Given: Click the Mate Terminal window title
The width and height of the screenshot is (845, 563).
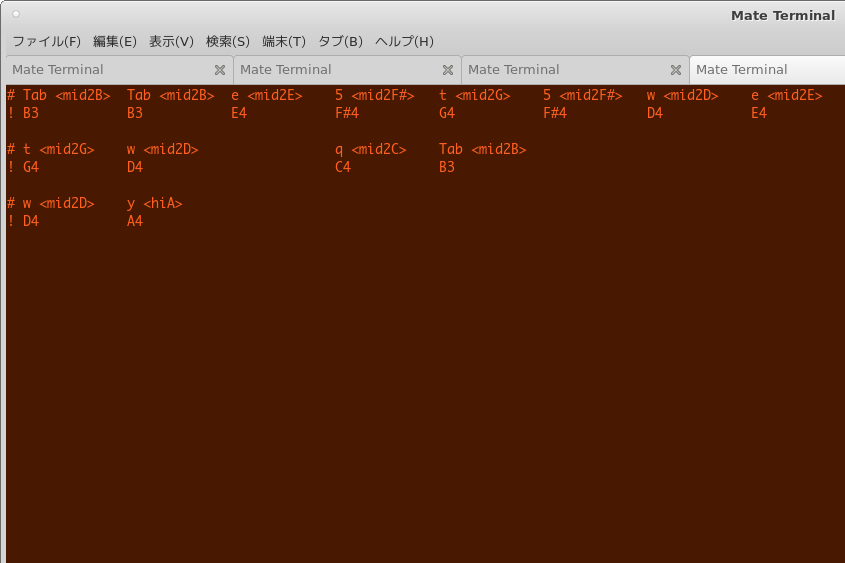Looking at the screenshot, I should [x=782, y=15].
